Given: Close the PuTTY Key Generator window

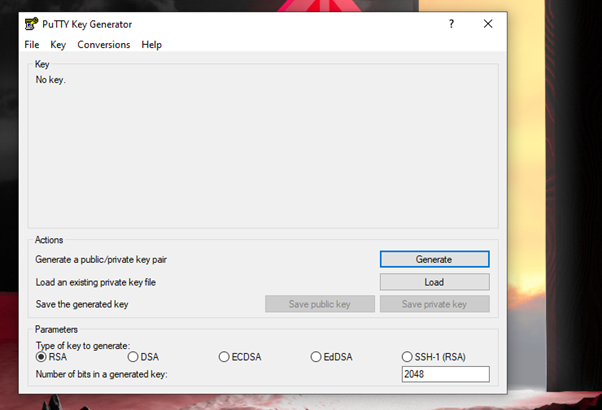Looking at the screenshot, I should coord(488,24).
